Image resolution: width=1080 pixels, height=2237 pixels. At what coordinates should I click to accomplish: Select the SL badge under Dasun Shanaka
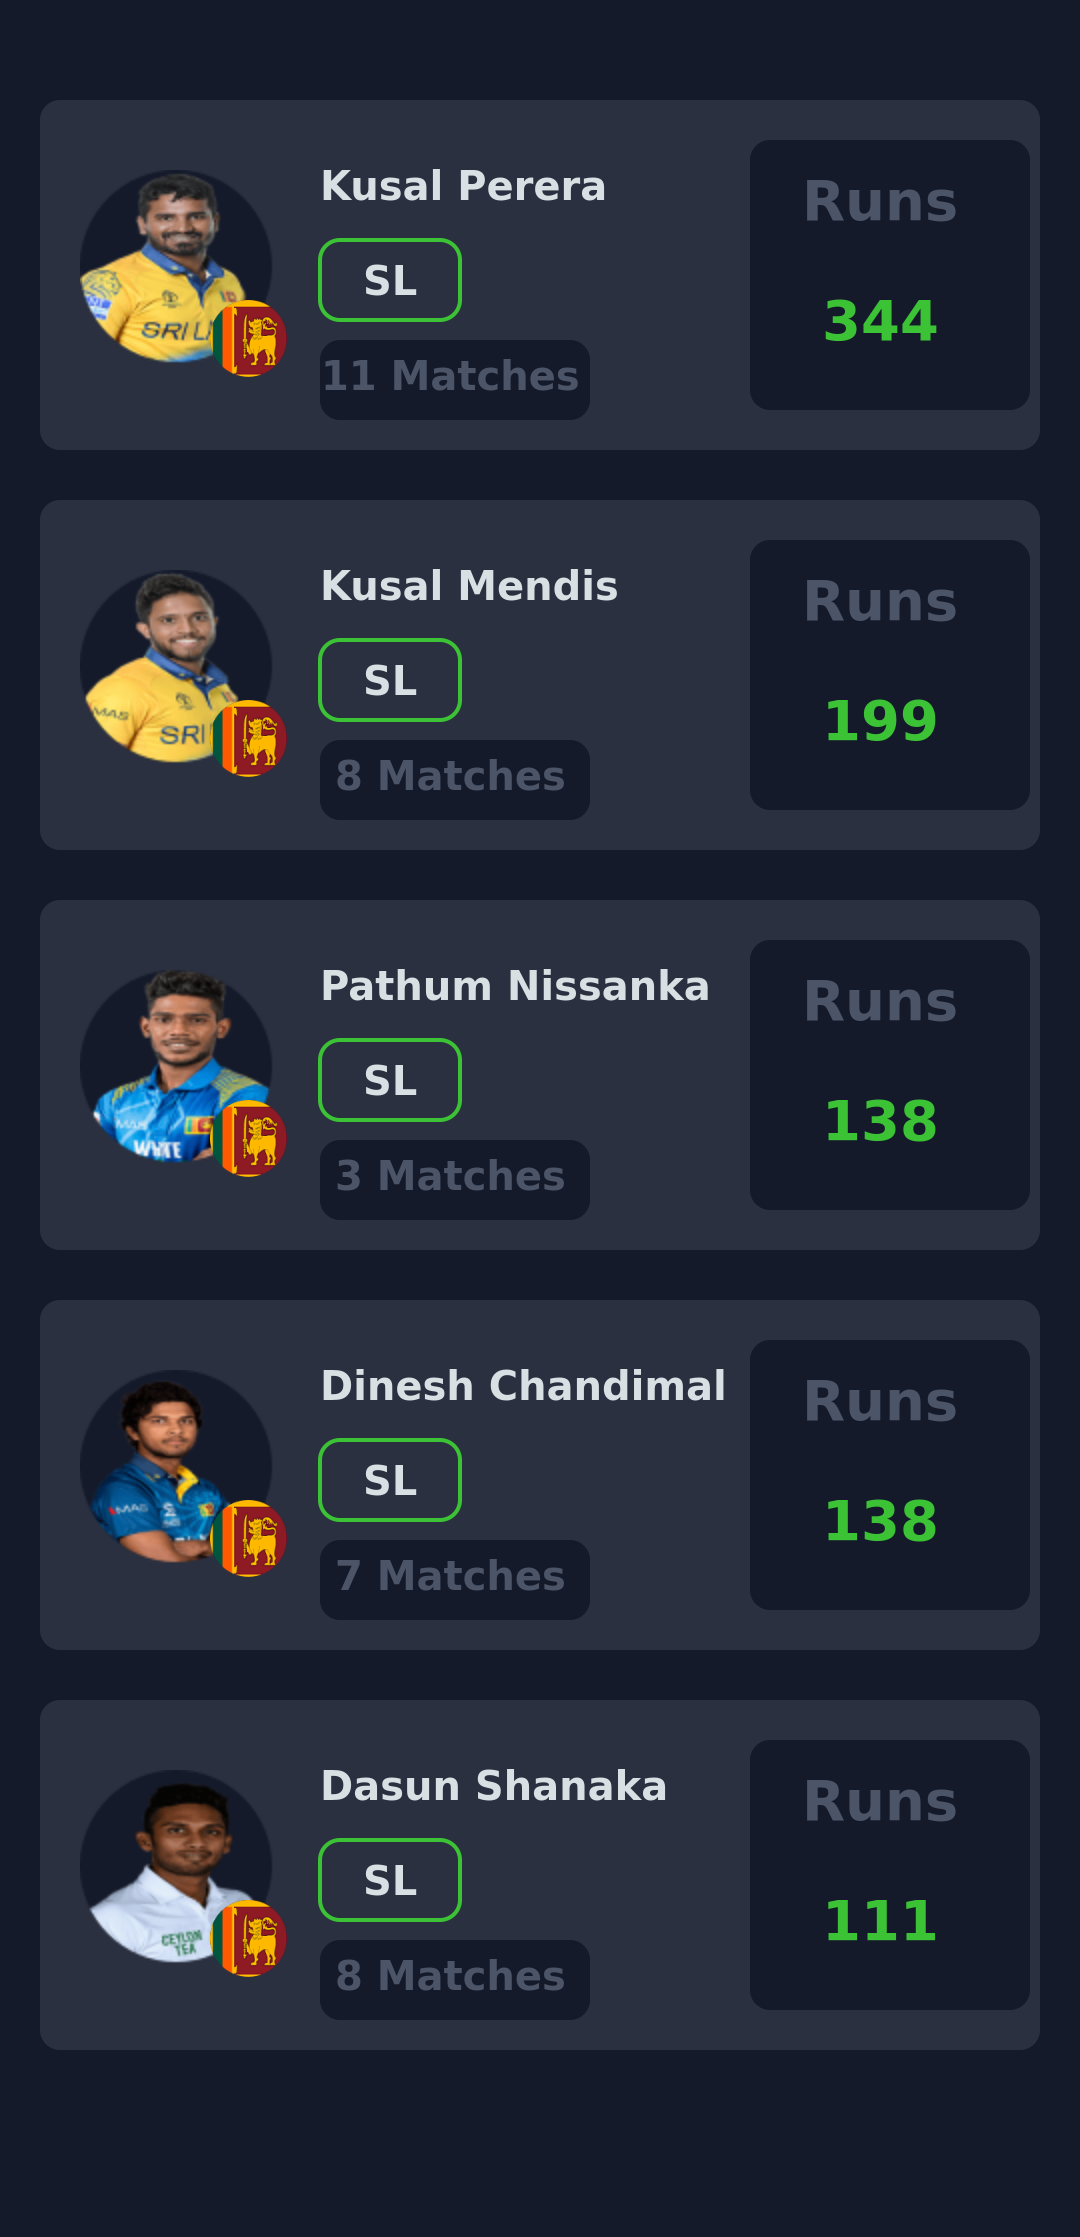point(390,1880)
